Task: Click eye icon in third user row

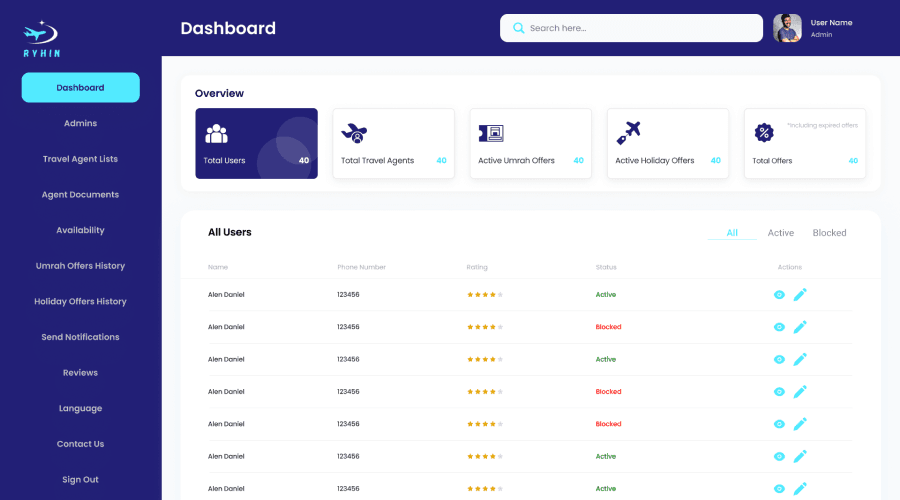Action: (779, 359)
